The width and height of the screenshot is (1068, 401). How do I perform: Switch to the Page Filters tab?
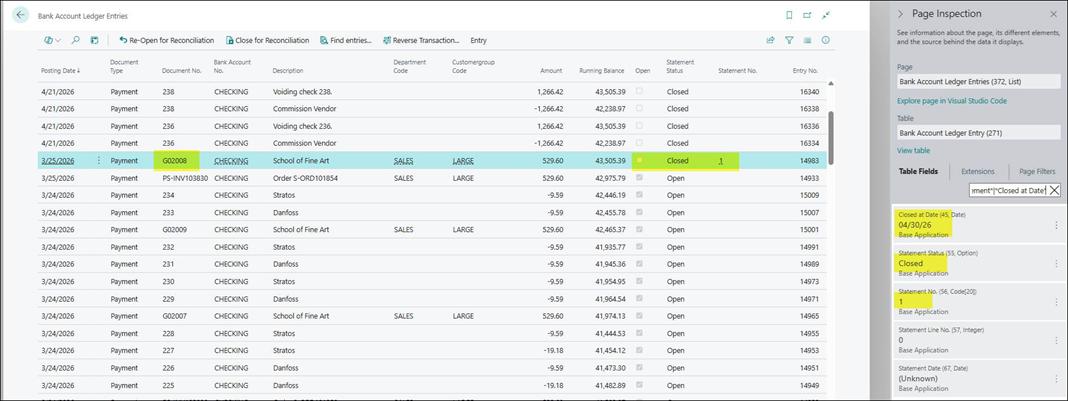pyautogui.click(x=1037, y=172)
